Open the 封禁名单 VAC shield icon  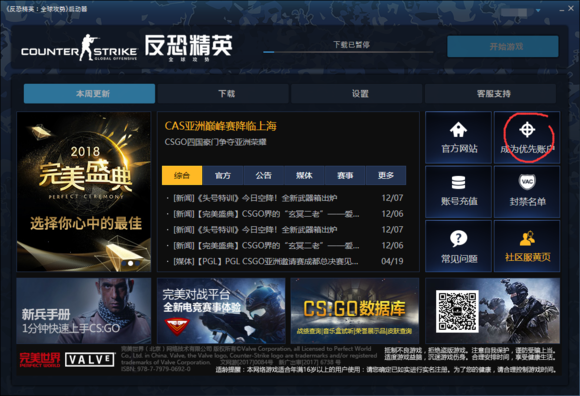[x=527, y=182]
